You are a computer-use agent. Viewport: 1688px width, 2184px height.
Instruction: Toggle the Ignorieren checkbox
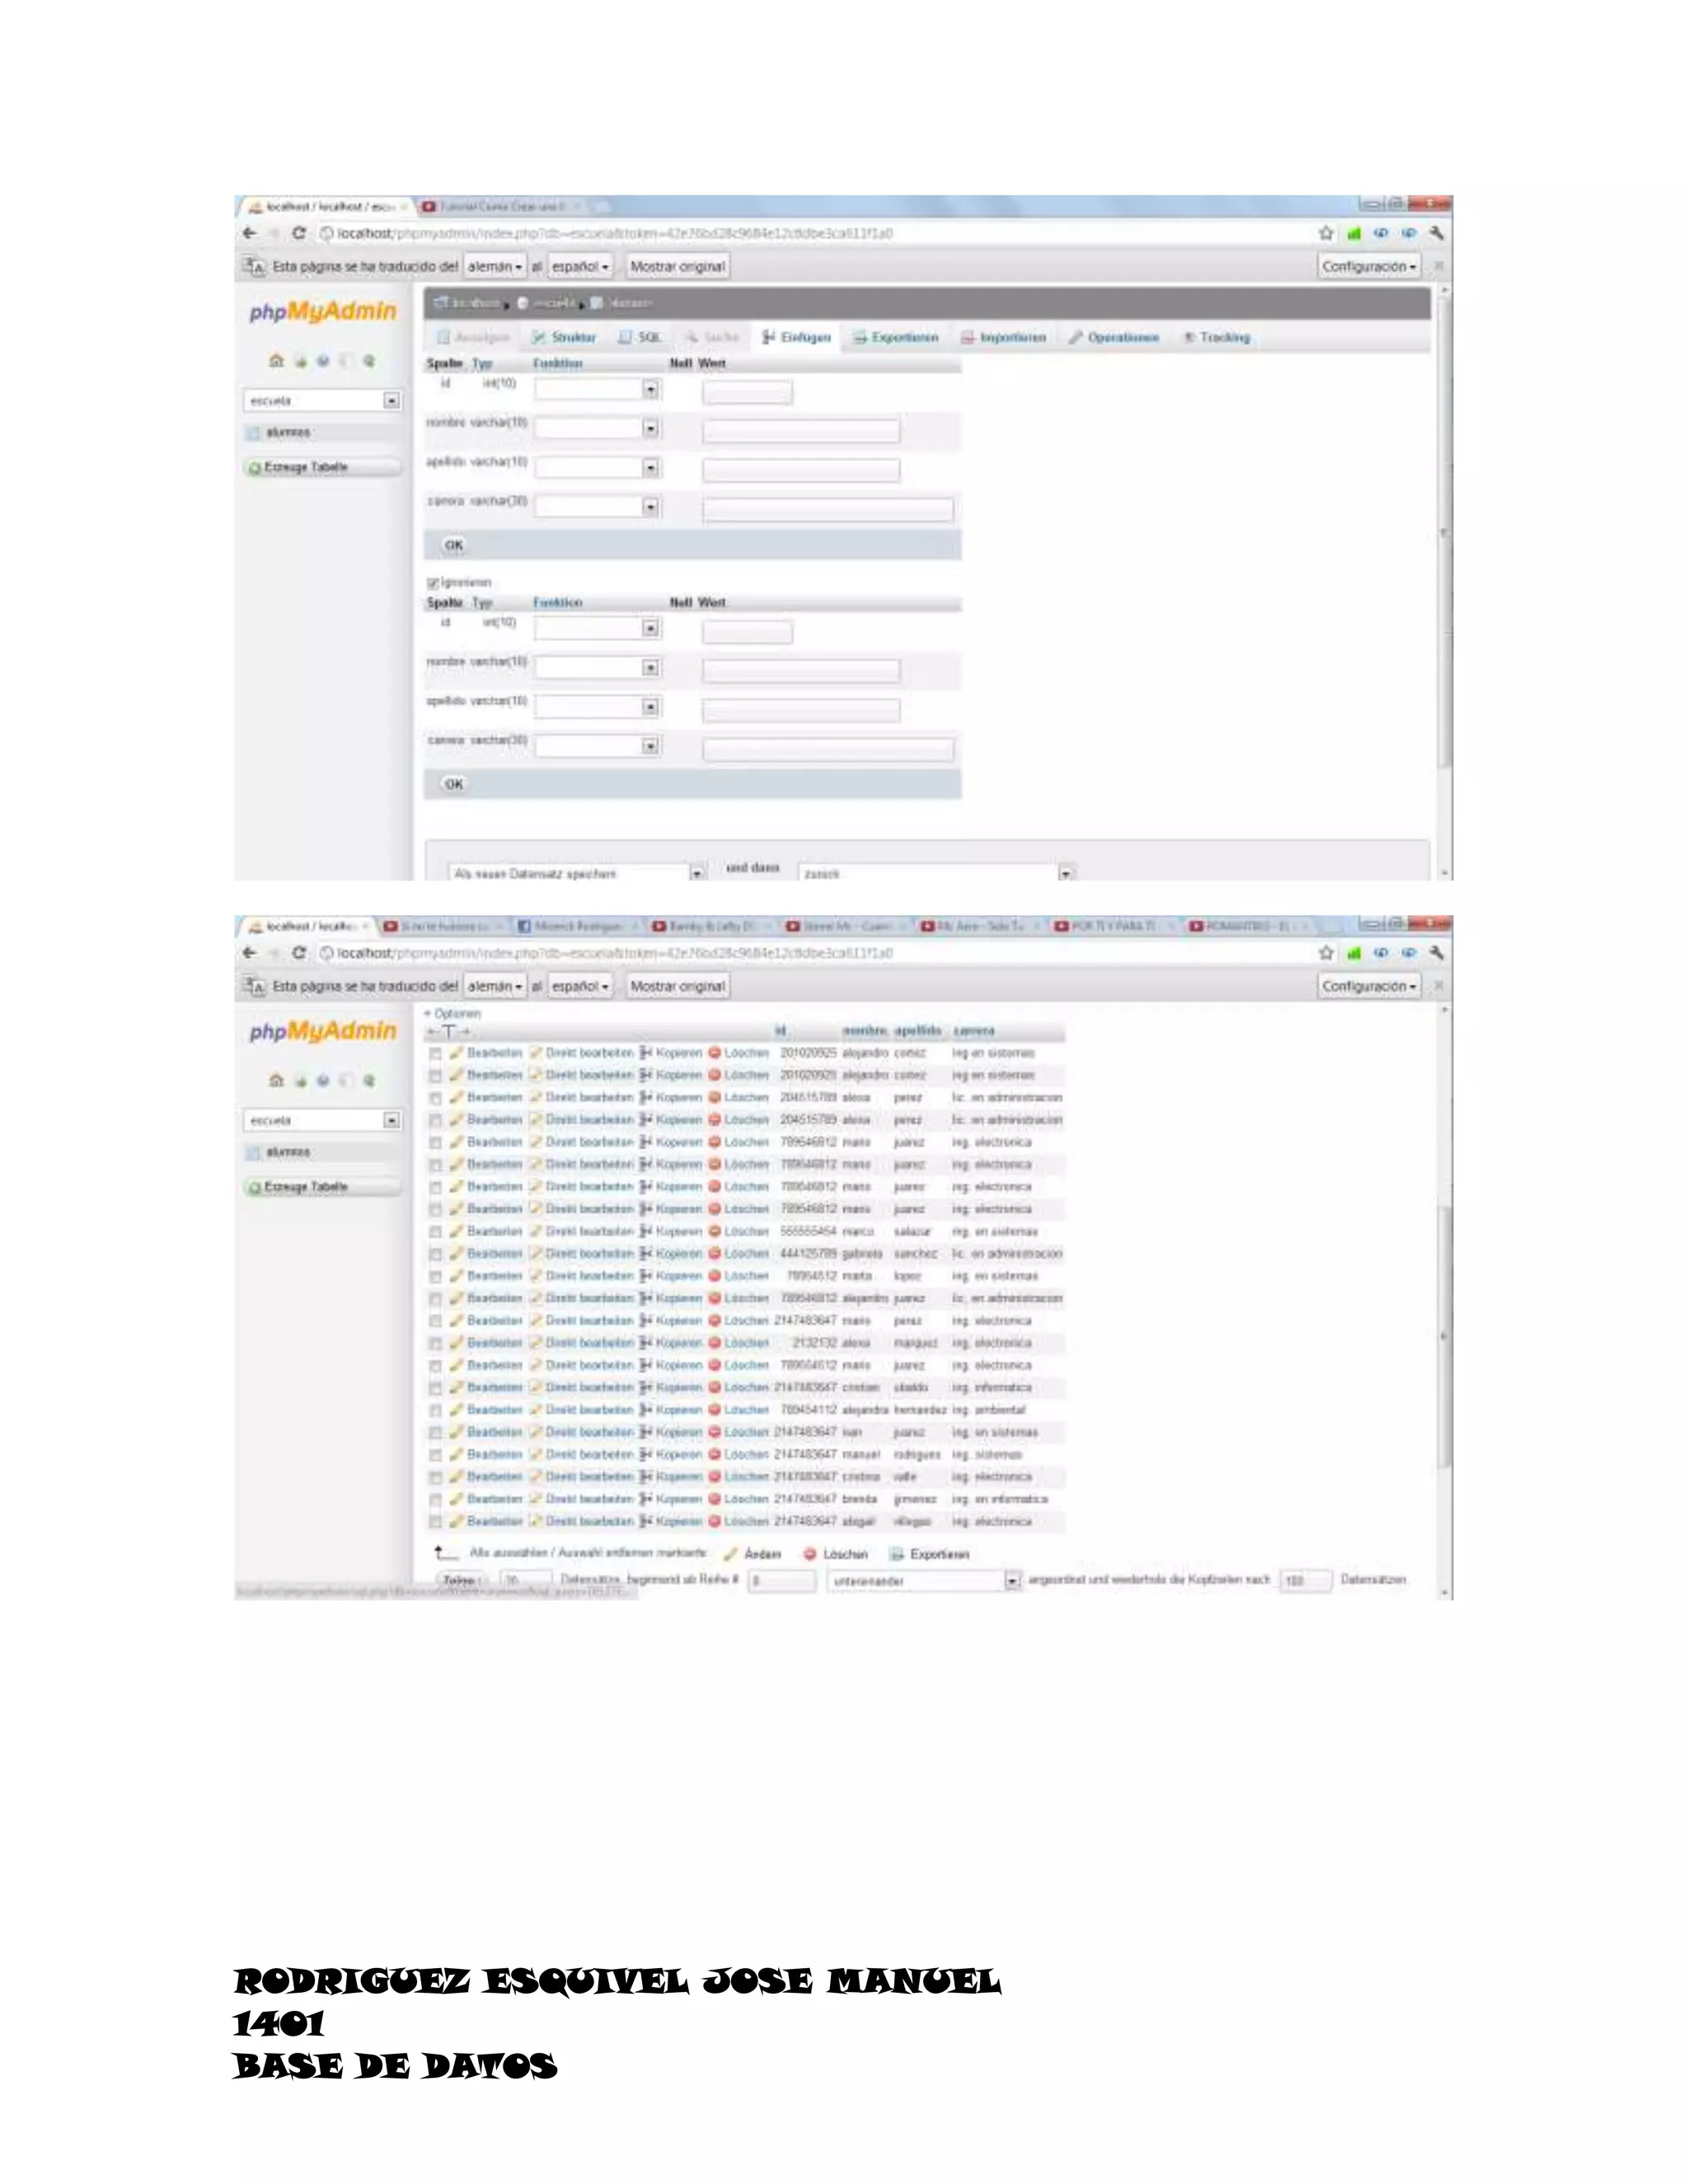[x=433, y=582]
